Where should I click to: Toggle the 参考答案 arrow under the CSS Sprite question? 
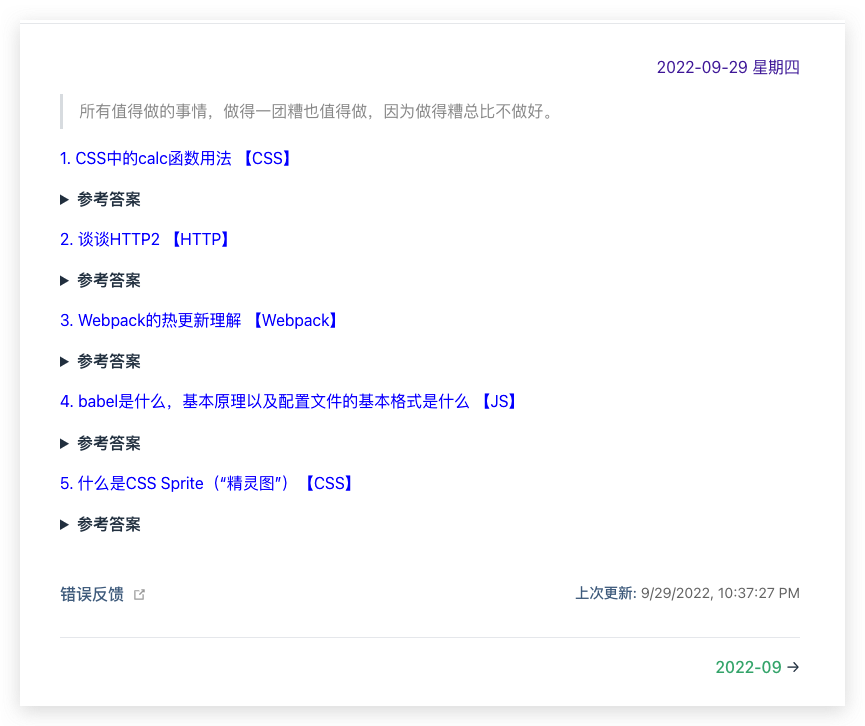coord(65,524)
